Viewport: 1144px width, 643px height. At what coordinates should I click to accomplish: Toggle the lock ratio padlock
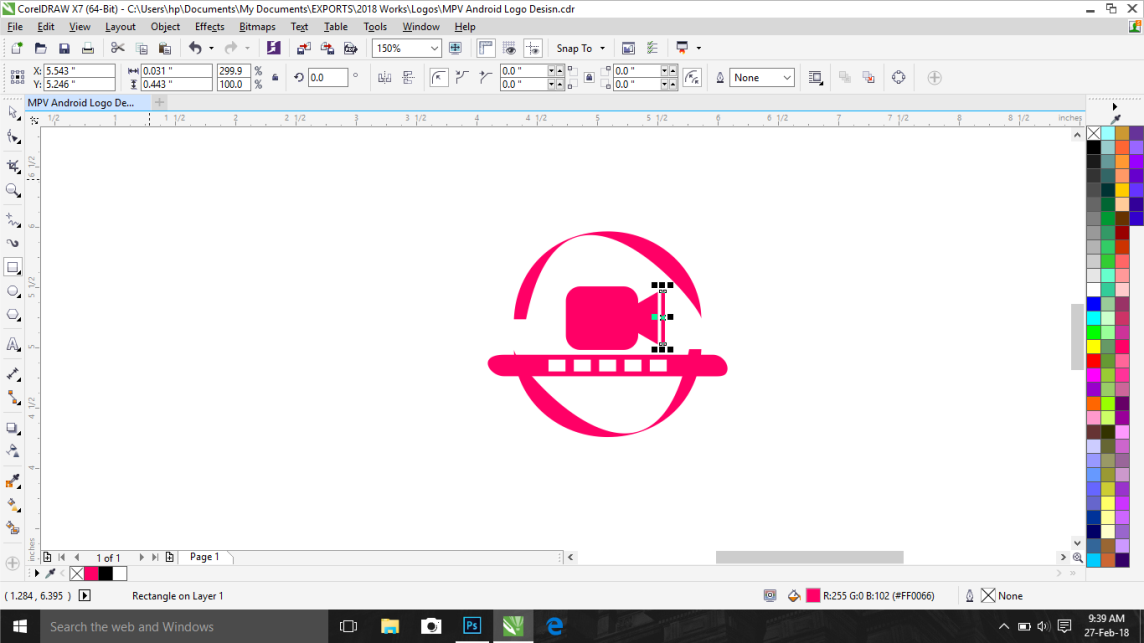pyautogui.click(x=275, y=77)
